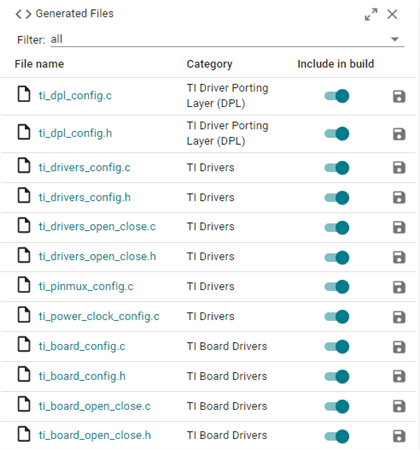420x450 pixels.
Task: Switch off build toggle for ti_drivers_open_close.h
Action: (x=337, y=257)
